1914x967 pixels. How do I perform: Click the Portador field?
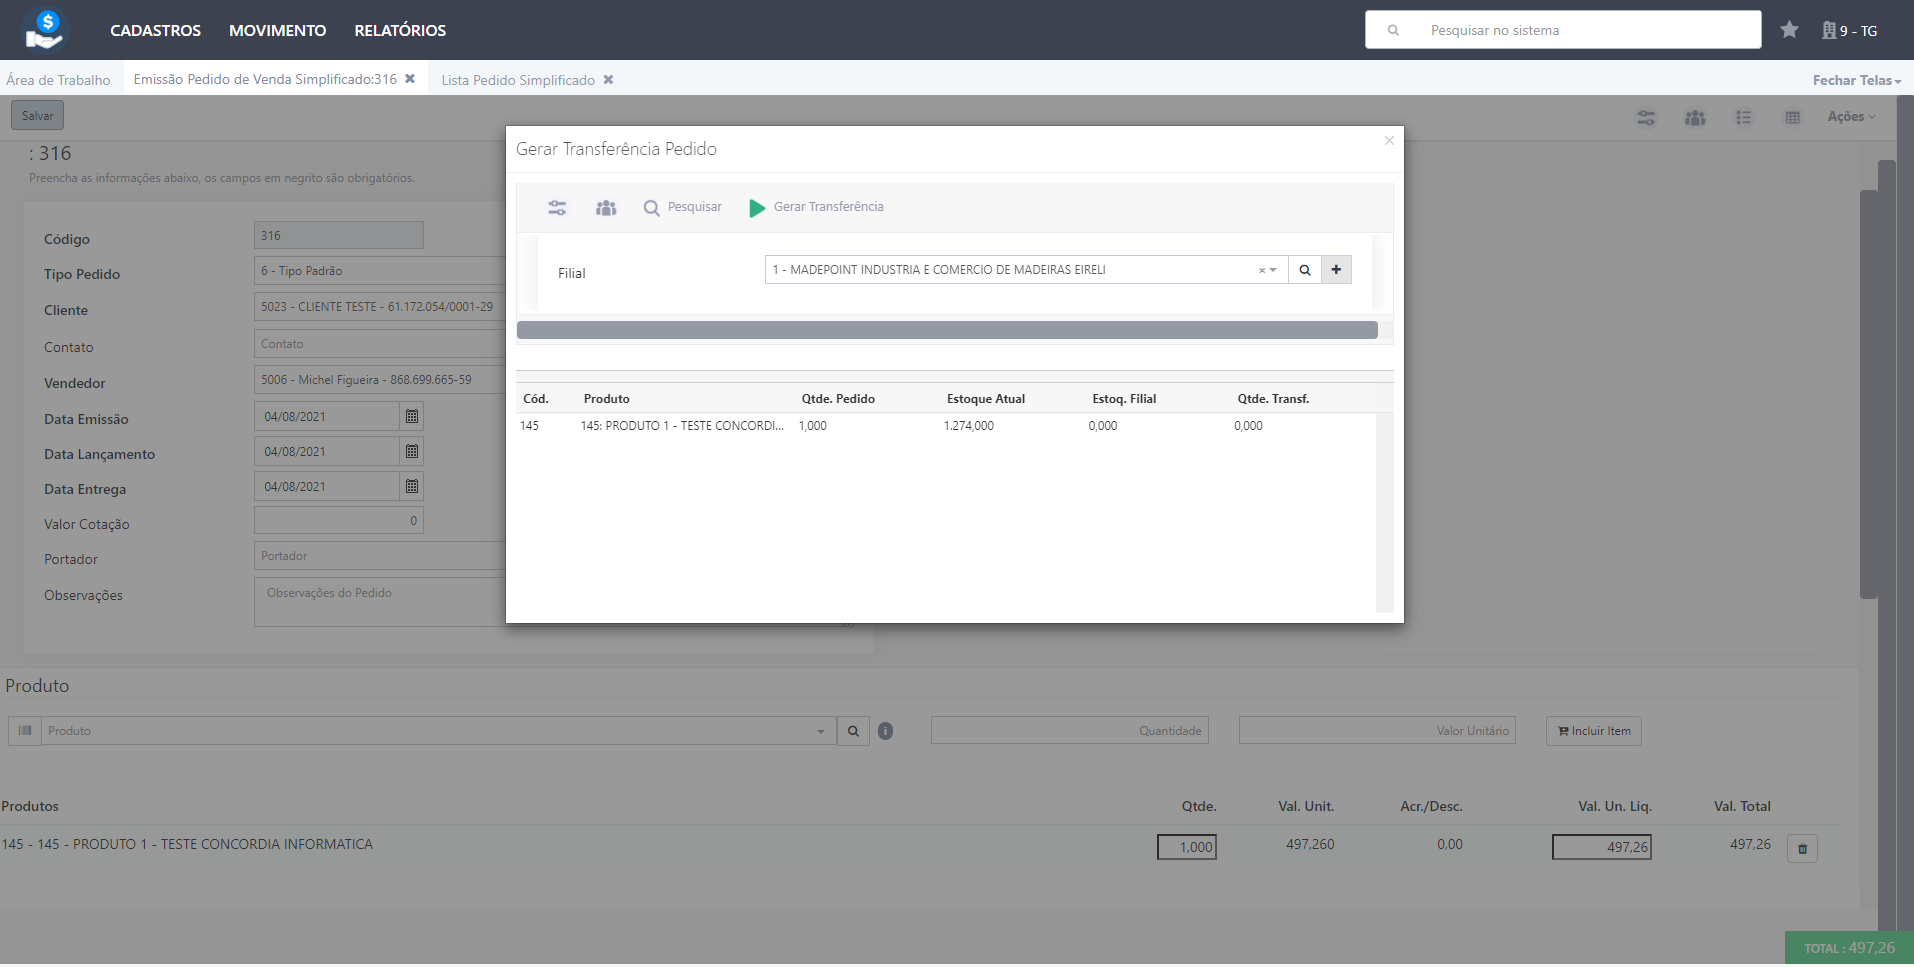point(380,556)
